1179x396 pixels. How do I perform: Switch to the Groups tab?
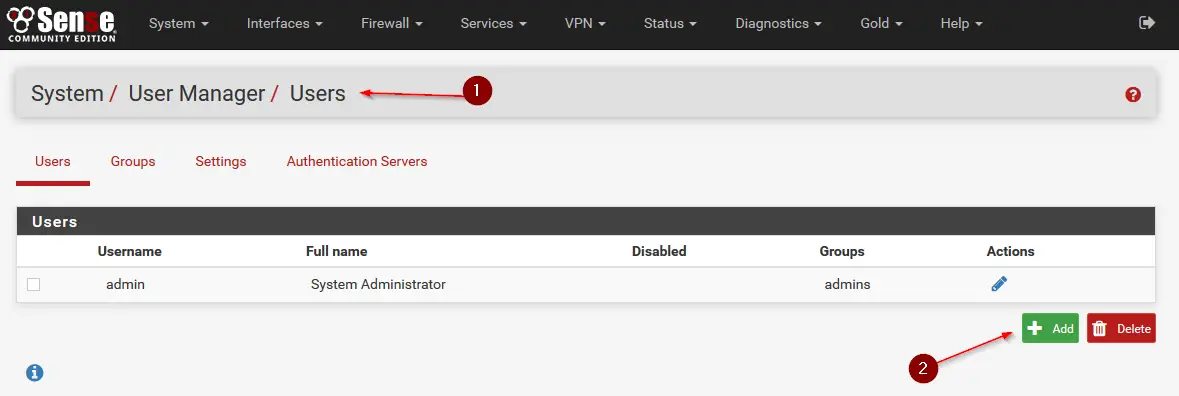click(133, 162)
